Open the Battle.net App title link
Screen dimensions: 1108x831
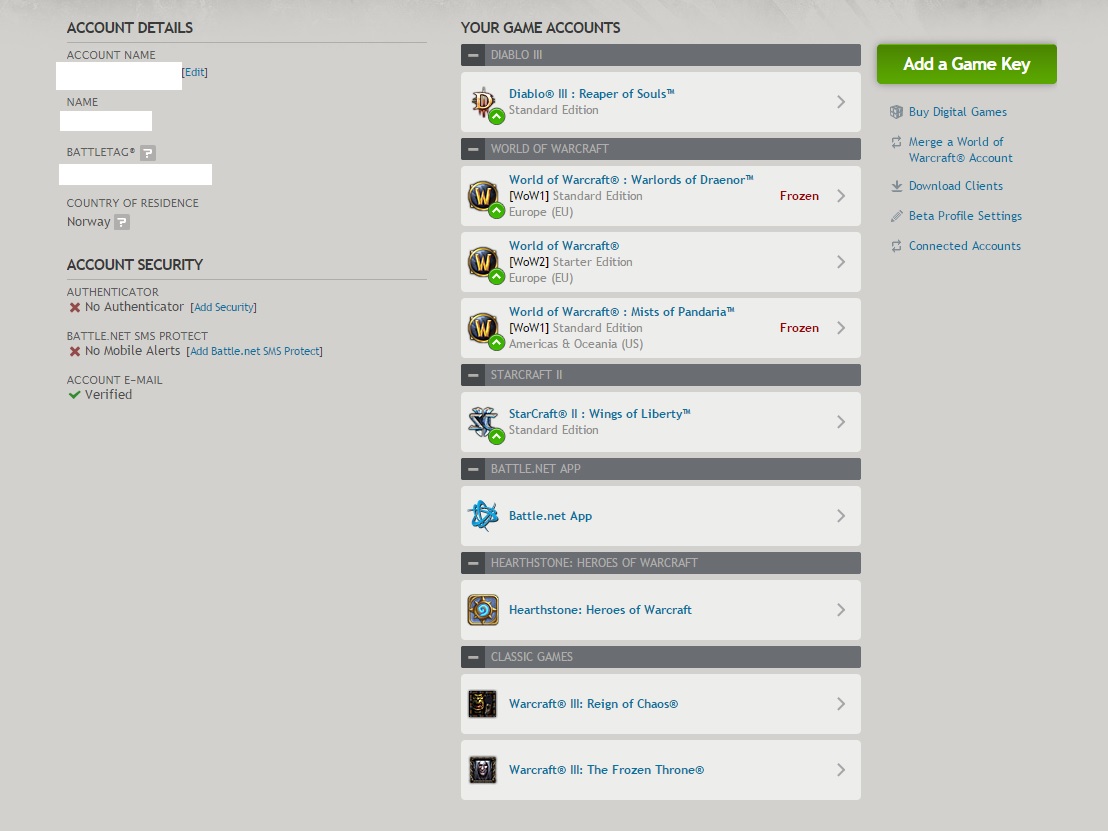point(550,516)
